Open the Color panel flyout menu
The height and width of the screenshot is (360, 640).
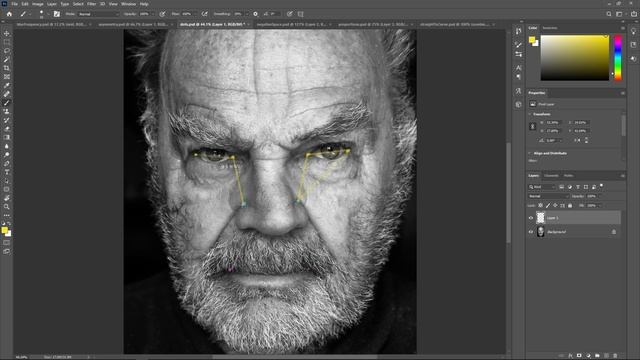(622, 28)
